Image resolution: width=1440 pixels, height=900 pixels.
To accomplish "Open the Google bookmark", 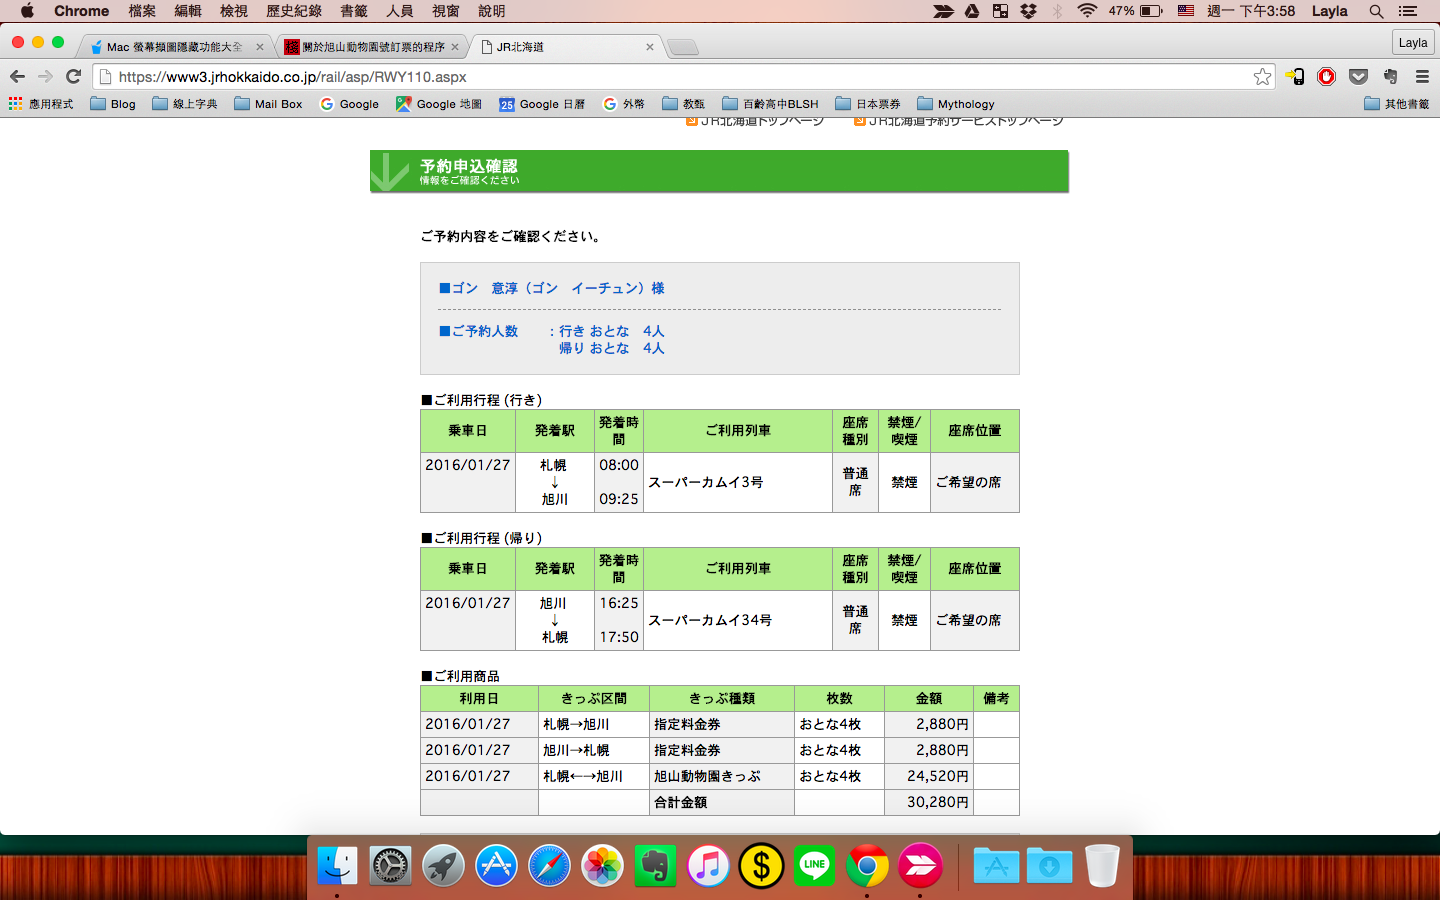I will pos(349,104).
